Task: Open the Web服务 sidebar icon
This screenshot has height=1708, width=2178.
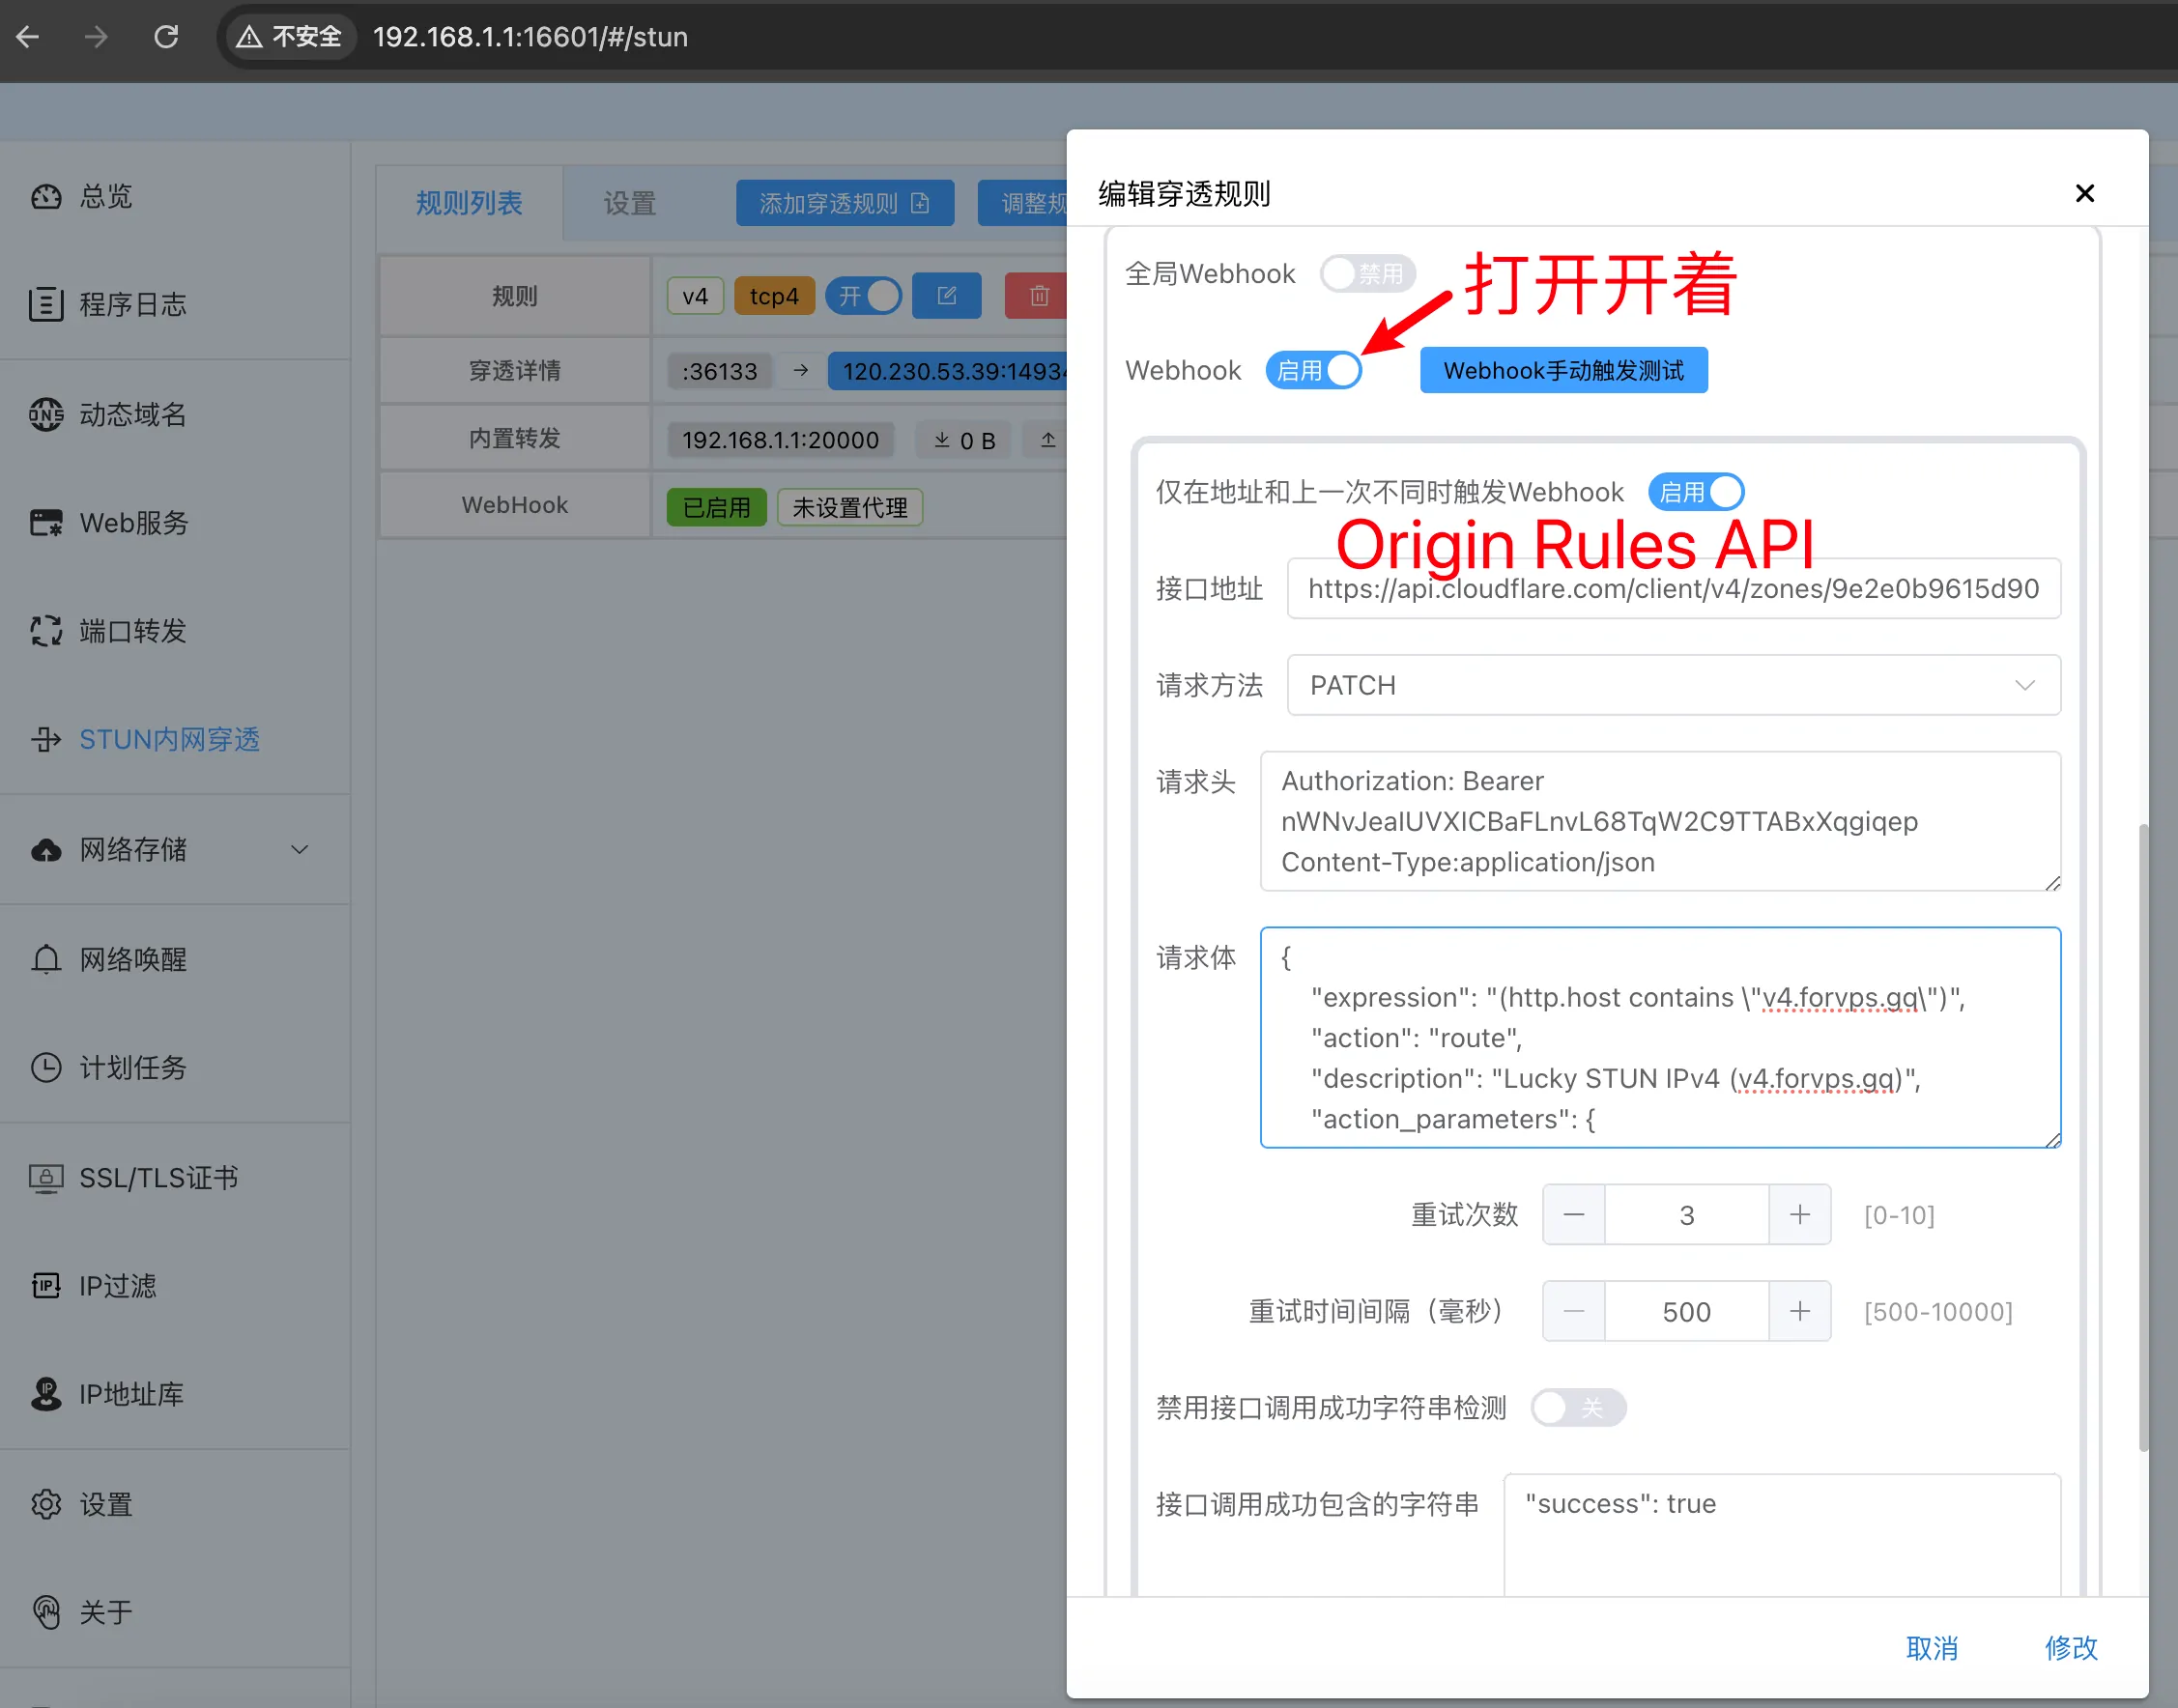Action: pyautogui.click(x=46, y=523)
